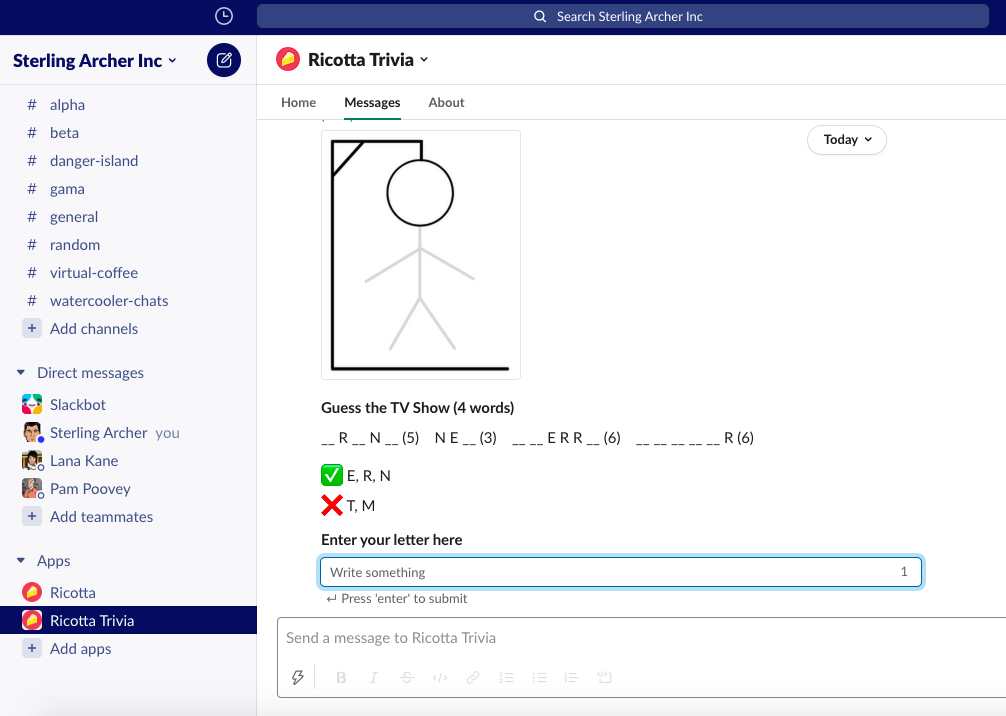Viewport: 1006px width, 716px height.
Task: Click Add channels in the sidebar
Action: [95, 328]
